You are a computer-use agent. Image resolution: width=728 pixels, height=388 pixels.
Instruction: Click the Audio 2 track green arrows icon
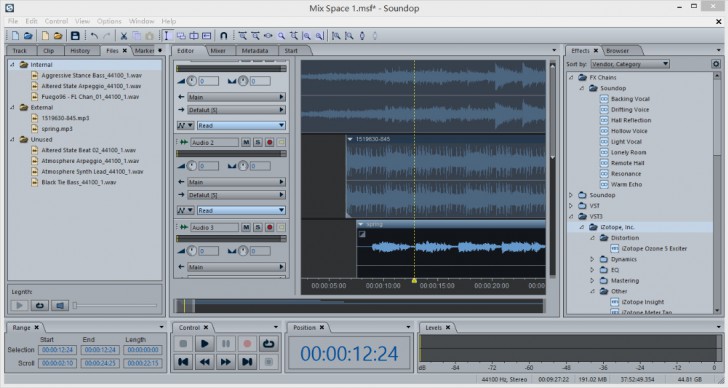[183, 142]
